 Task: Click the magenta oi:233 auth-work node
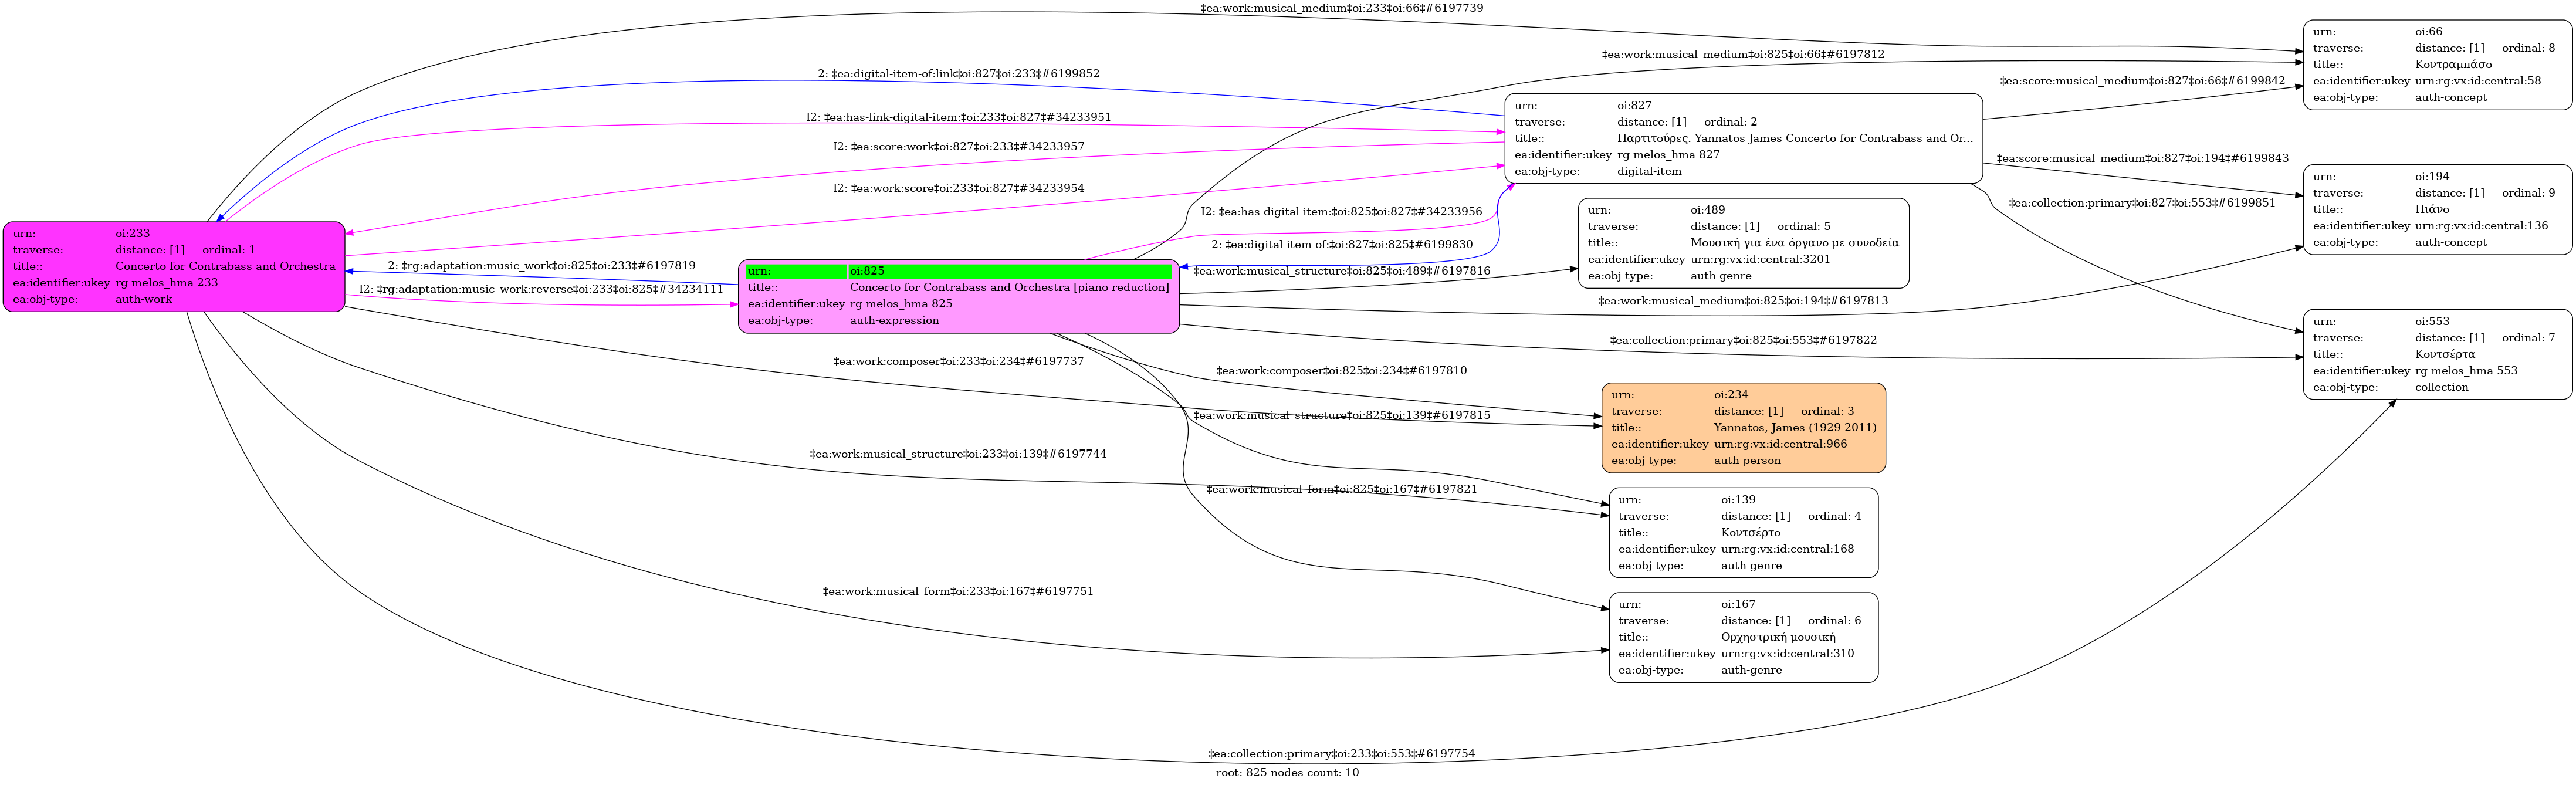[174, 266]
